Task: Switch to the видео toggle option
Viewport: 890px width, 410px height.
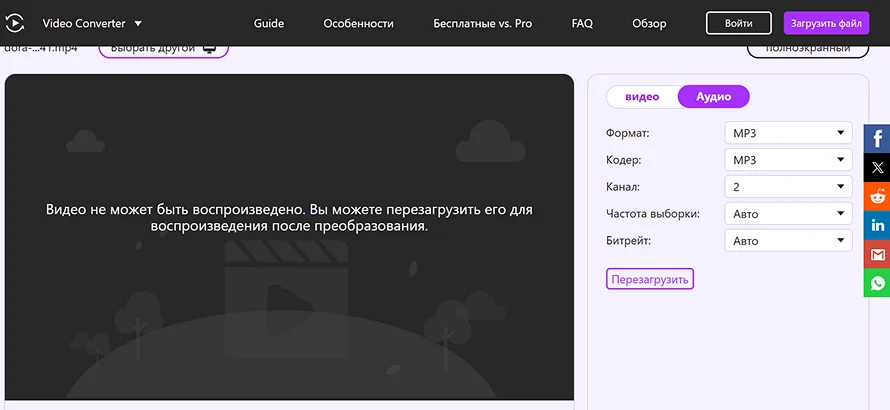Action: [x=642, y=97]
